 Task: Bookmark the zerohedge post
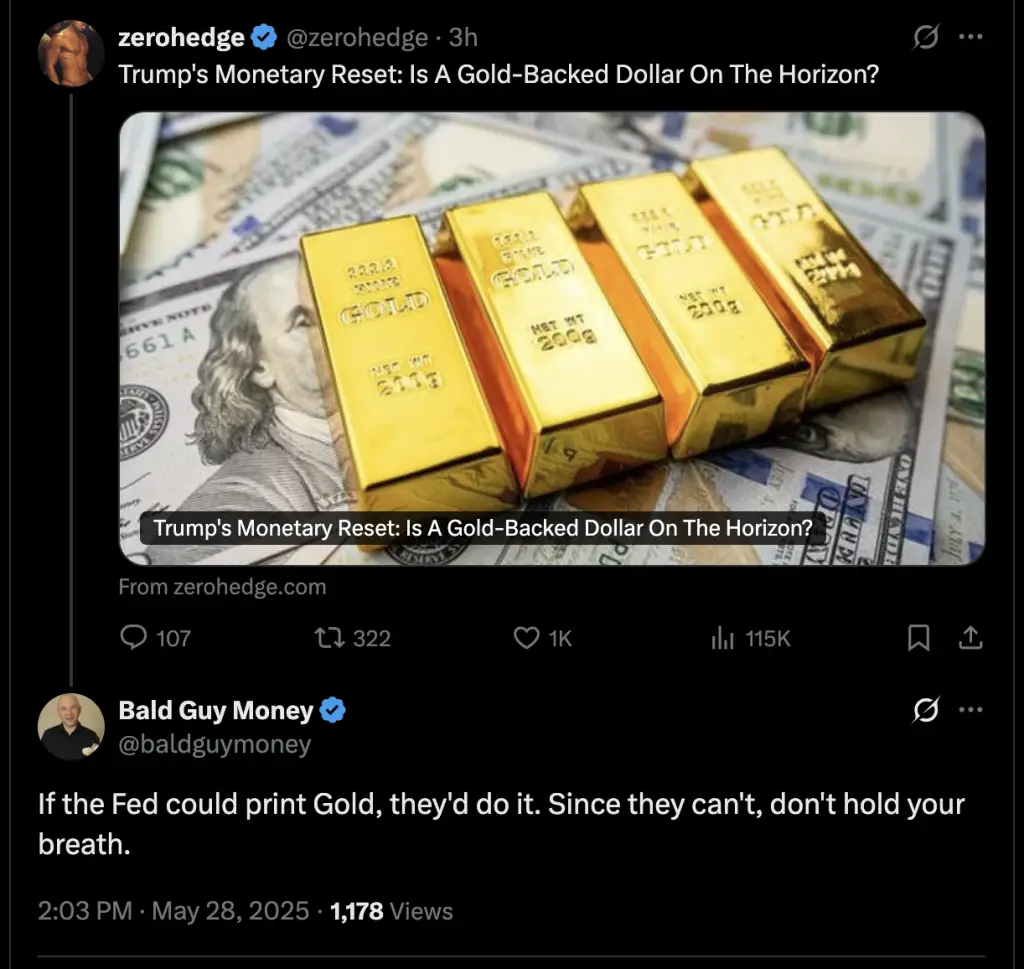pyautogui.click(x=919, y=638)
